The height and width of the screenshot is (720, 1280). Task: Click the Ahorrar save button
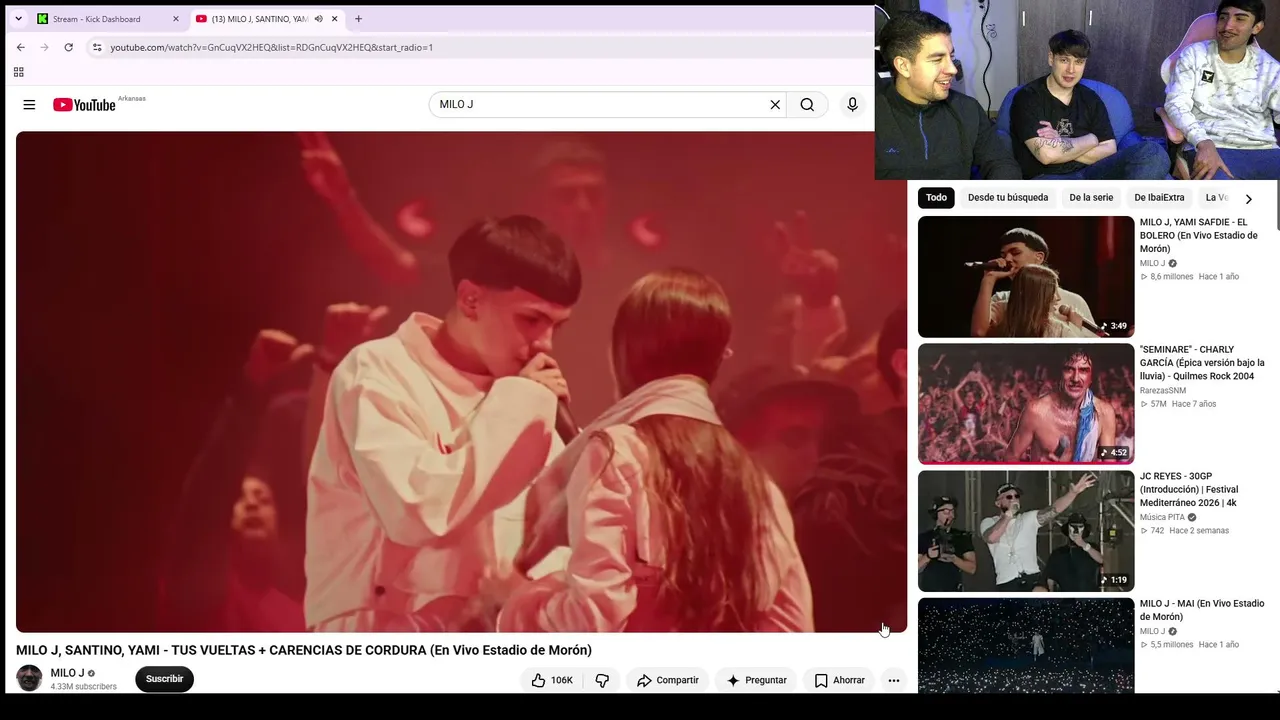point(839,680)
